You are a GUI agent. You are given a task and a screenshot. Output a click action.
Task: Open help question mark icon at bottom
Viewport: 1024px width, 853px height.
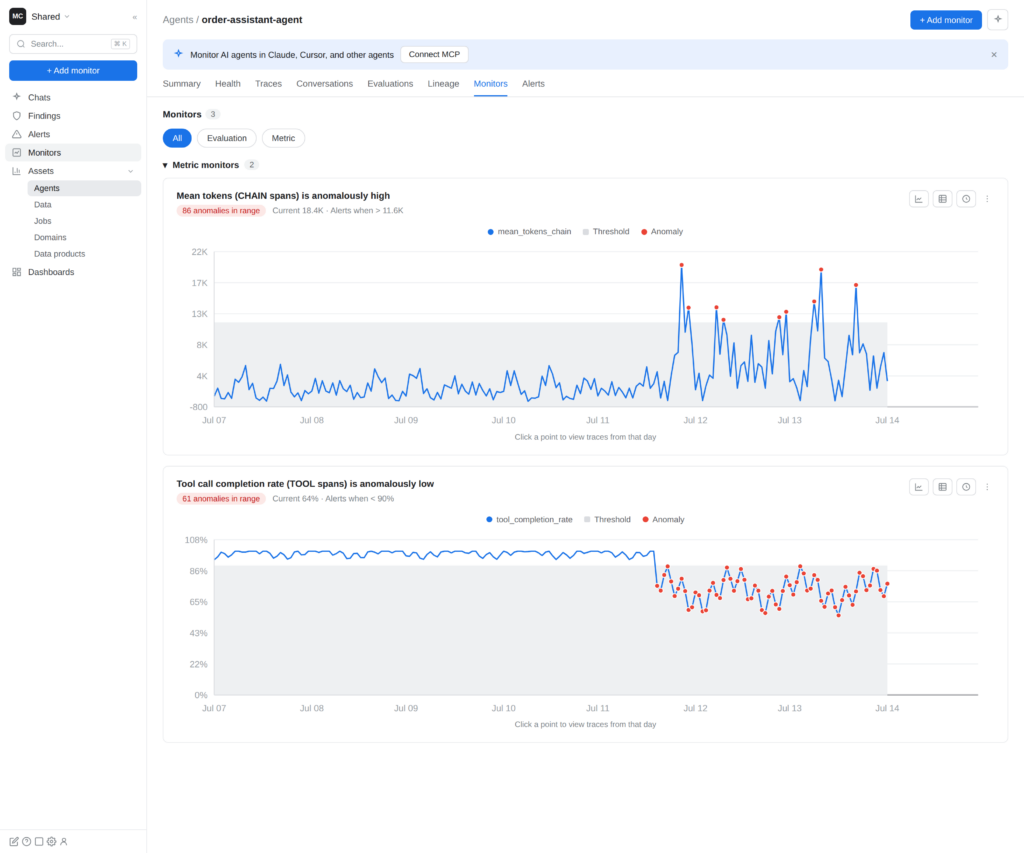click(x=27, y=841)
